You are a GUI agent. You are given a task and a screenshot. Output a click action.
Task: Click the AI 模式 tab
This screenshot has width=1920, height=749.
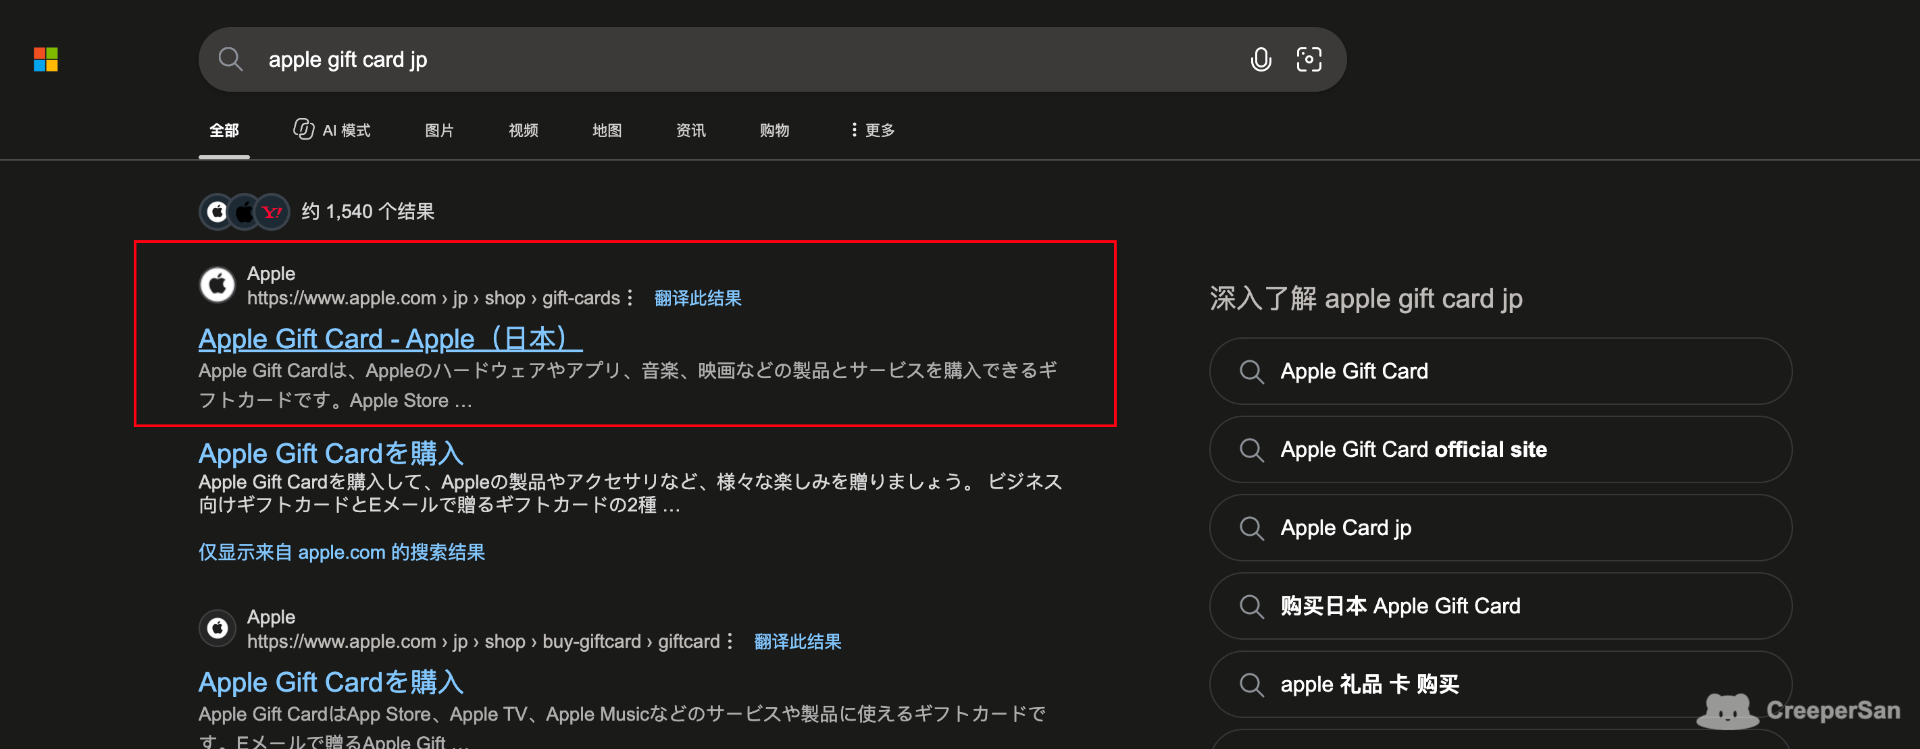(x=332, y=130)
